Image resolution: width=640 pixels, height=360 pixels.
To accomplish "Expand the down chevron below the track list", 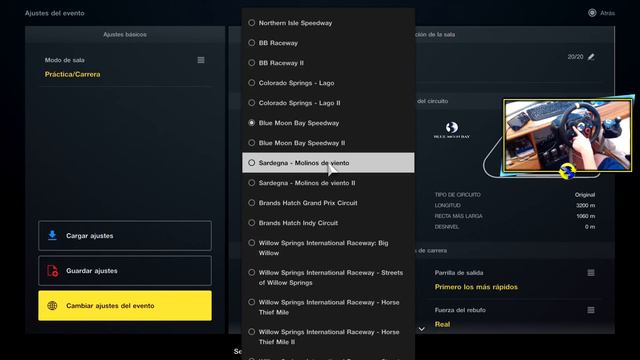I will tap(422, 329).
